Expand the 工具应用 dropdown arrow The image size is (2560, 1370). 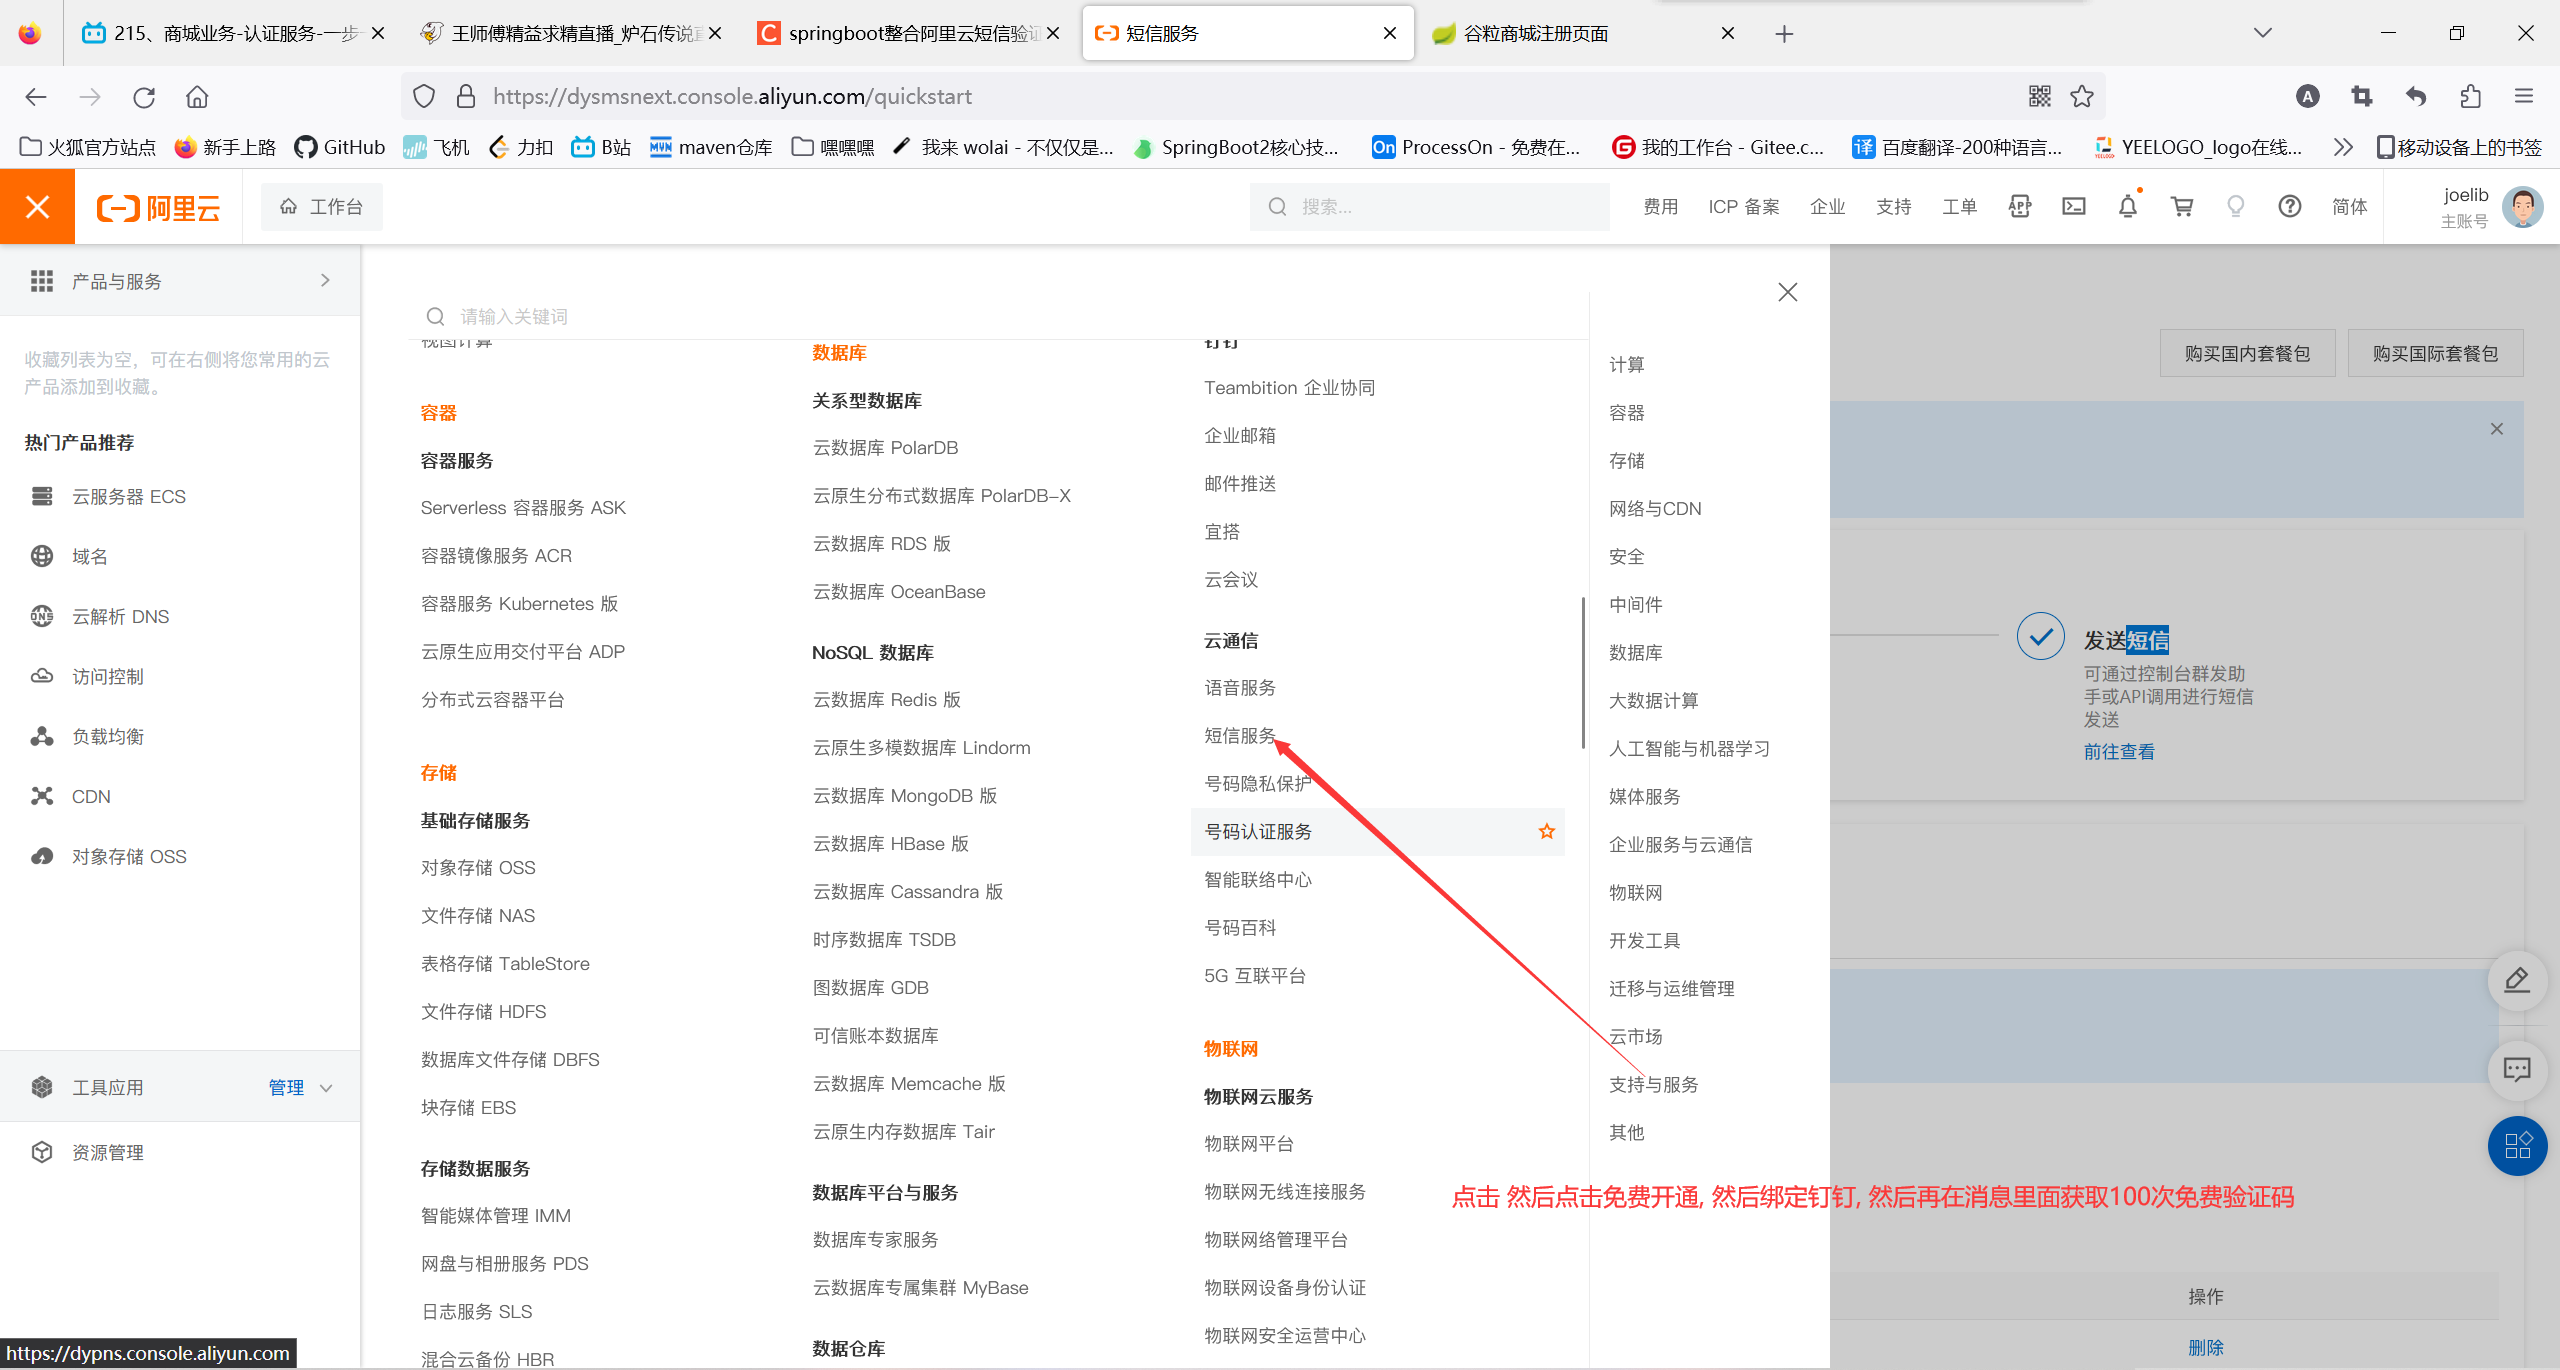coord(326,1088)
